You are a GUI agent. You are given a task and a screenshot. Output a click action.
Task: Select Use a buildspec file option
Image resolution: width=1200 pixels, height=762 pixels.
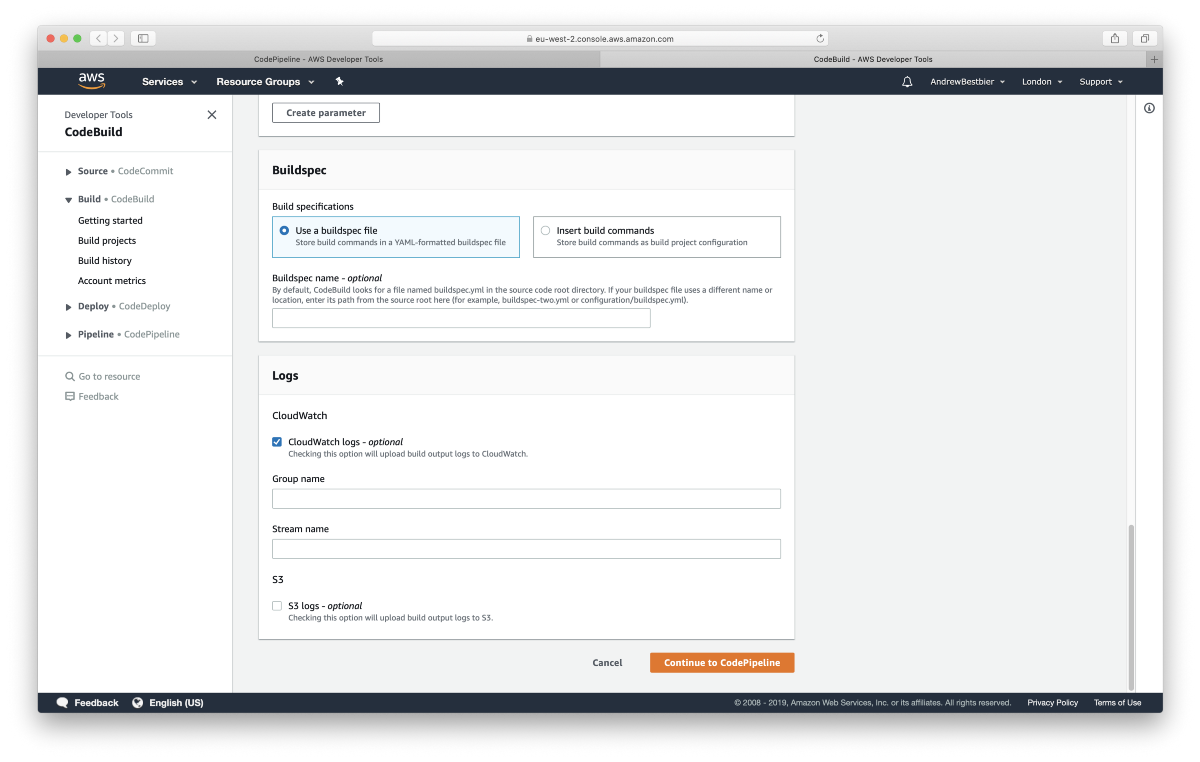click(x=395, y=237)
